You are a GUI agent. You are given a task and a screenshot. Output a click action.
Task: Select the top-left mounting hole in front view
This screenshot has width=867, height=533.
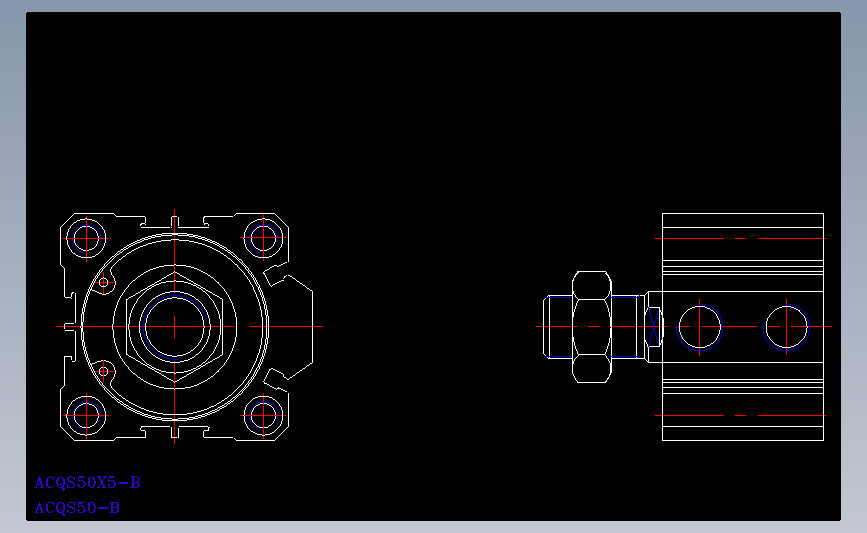(x=86, y=238)
